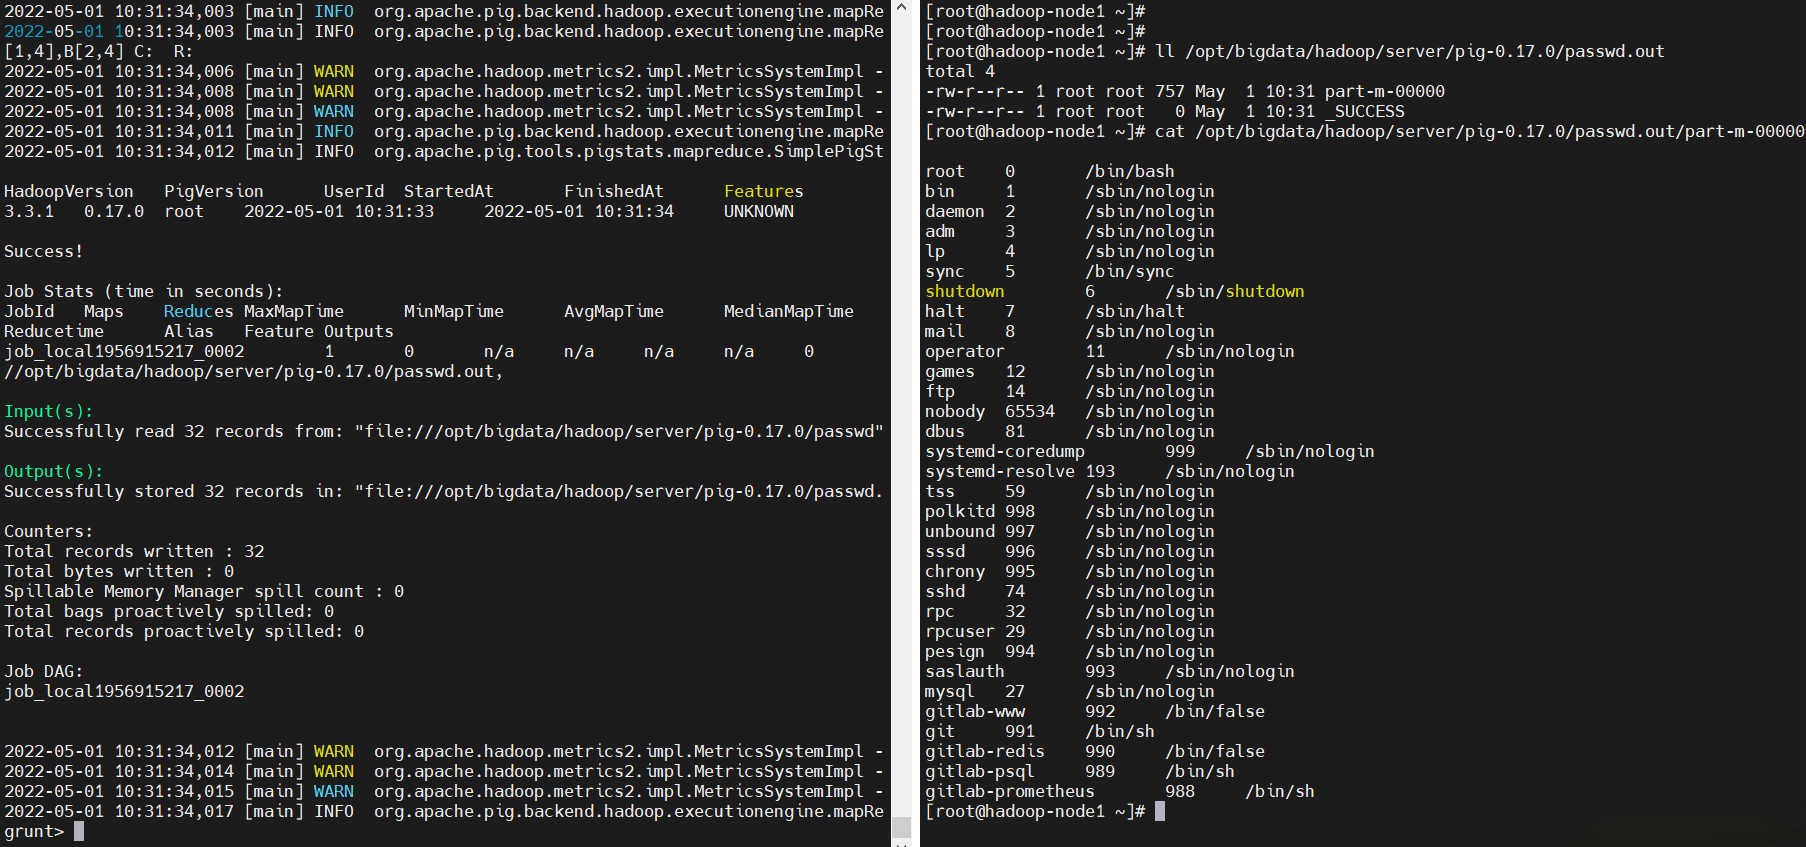Click the scroll down arrow of left terminal
1806x847 pixels.
(x=901, y=843)
